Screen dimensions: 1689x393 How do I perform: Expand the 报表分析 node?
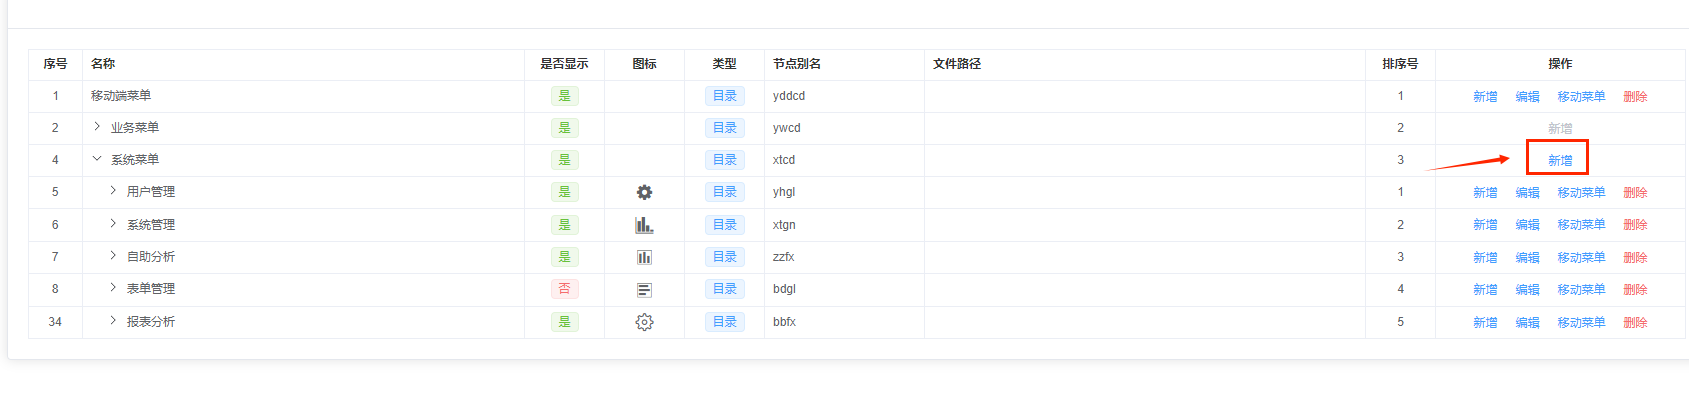(113, 321)
